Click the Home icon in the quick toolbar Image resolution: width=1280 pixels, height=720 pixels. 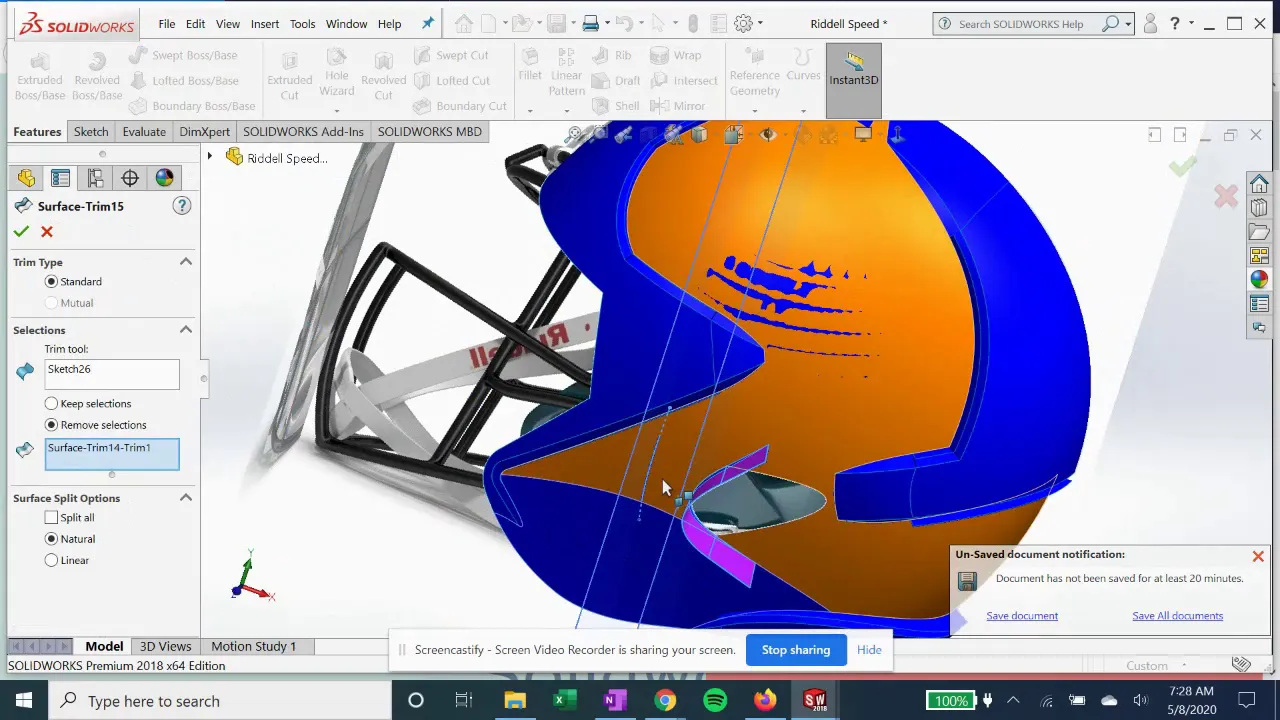coord(464,23)
